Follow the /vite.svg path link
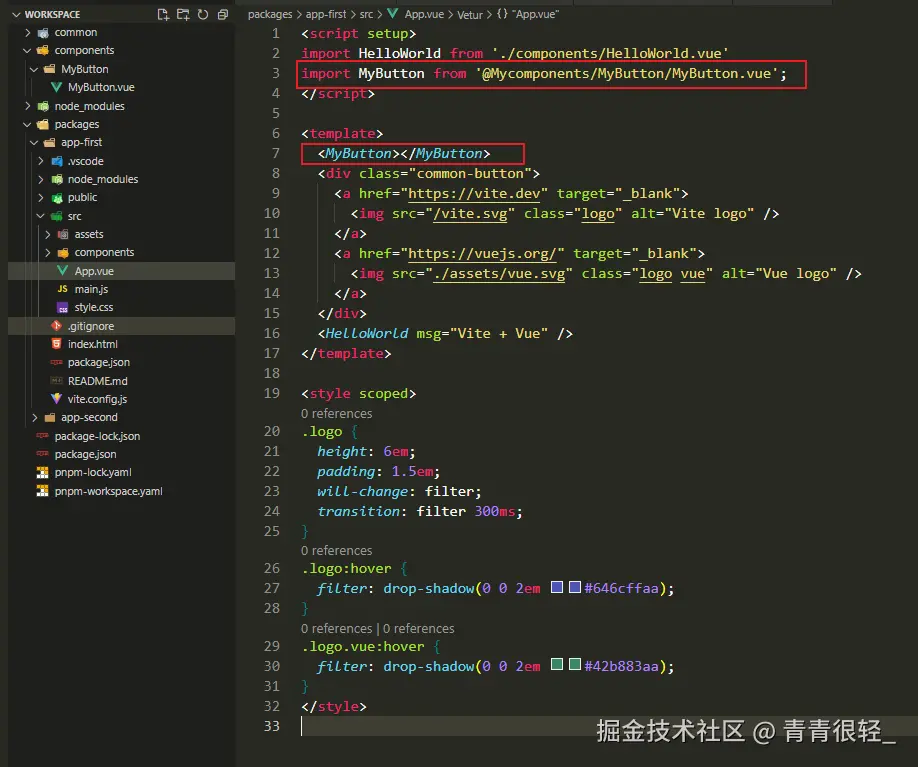The height and width of the screenshot is (767, 918). [x=470, y=214]
